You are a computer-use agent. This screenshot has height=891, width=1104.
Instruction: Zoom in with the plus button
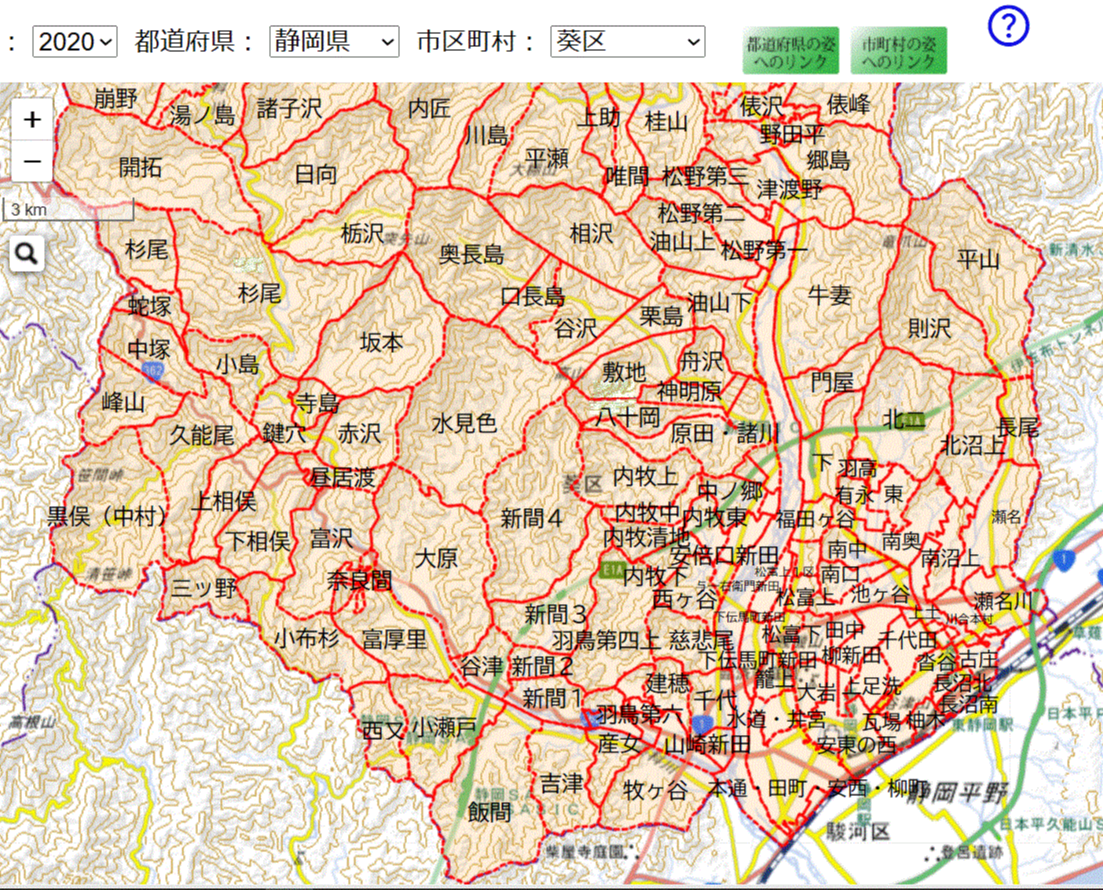32,120
